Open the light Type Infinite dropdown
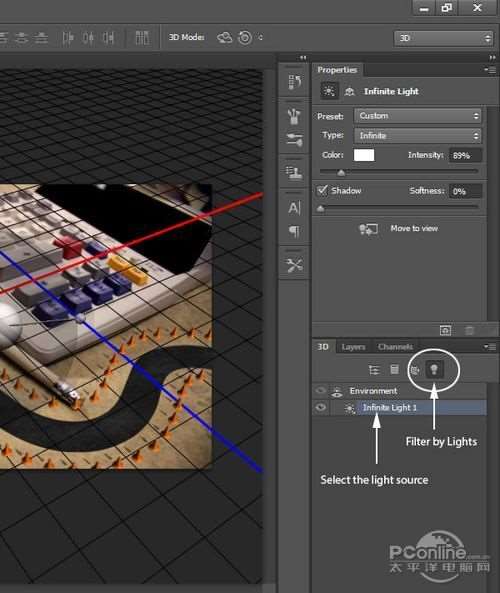Viewport: 500px width, 593px height. pyautogui.click(x=418, y=135)
